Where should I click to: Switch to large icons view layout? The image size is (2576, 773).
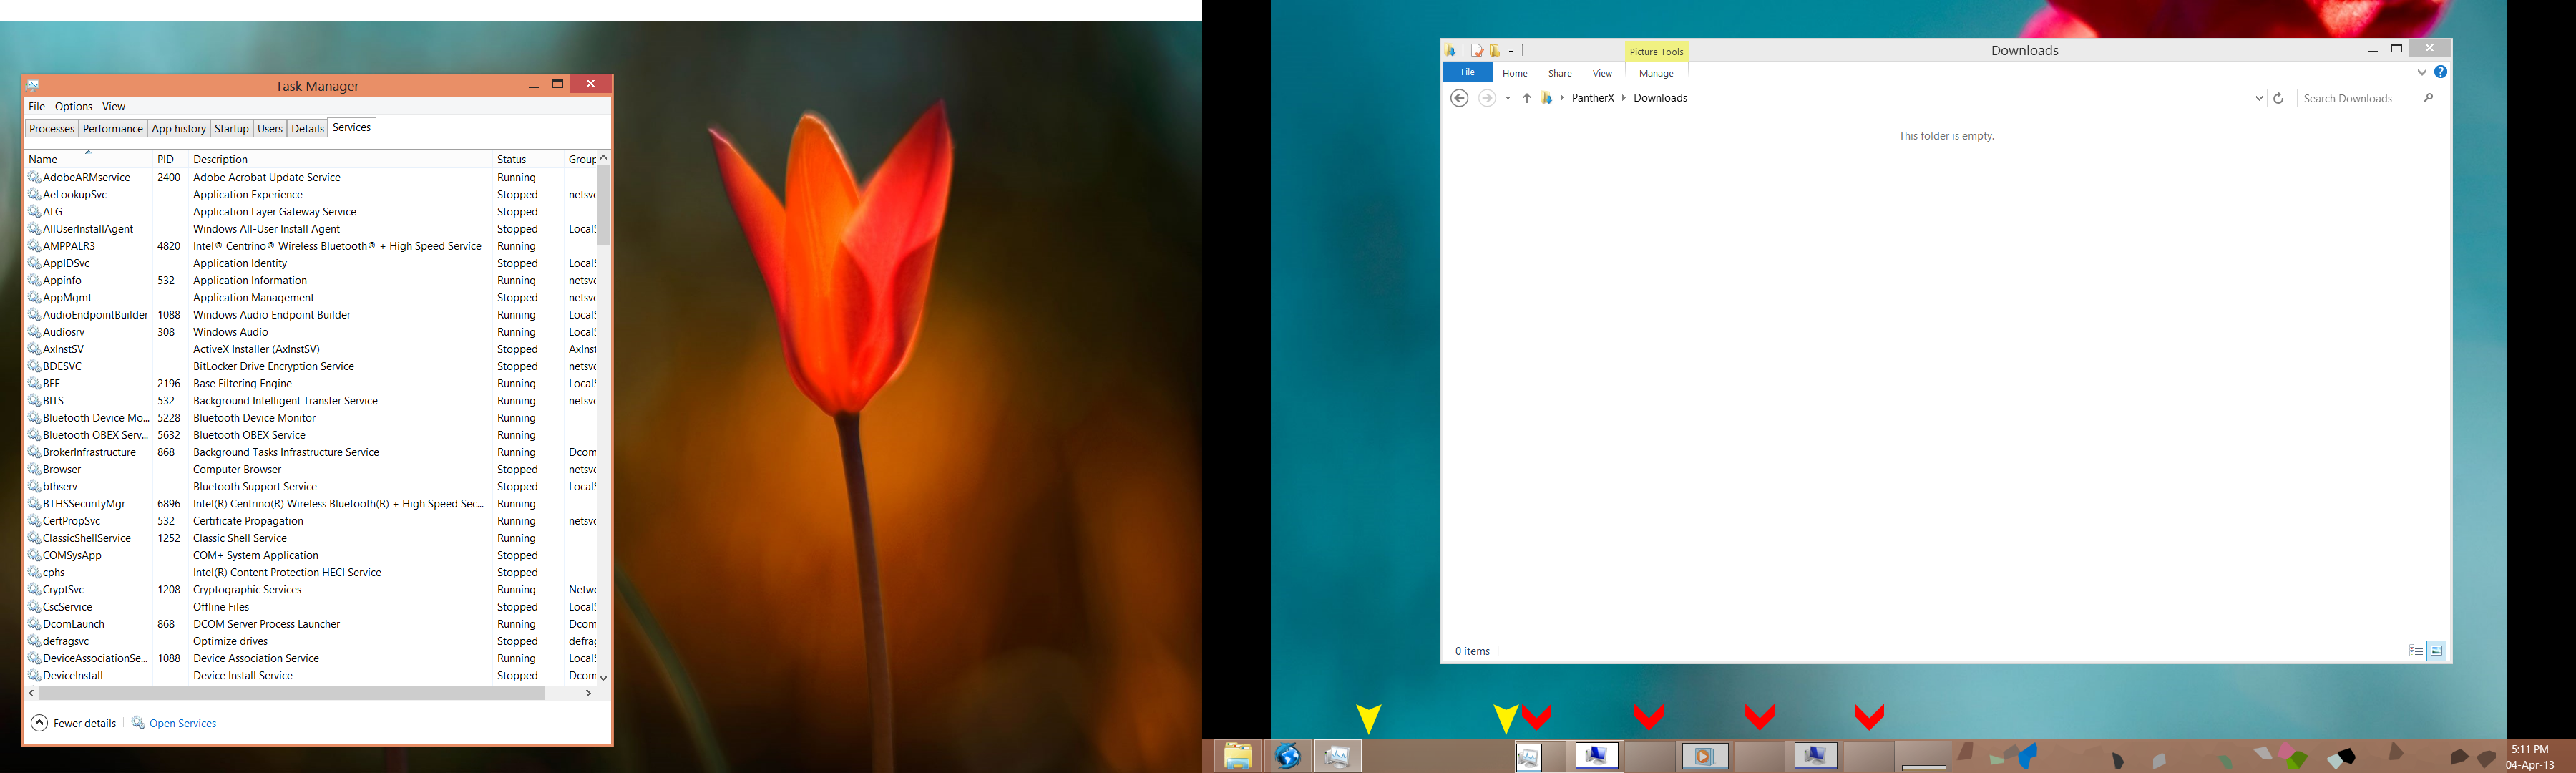2436,651
